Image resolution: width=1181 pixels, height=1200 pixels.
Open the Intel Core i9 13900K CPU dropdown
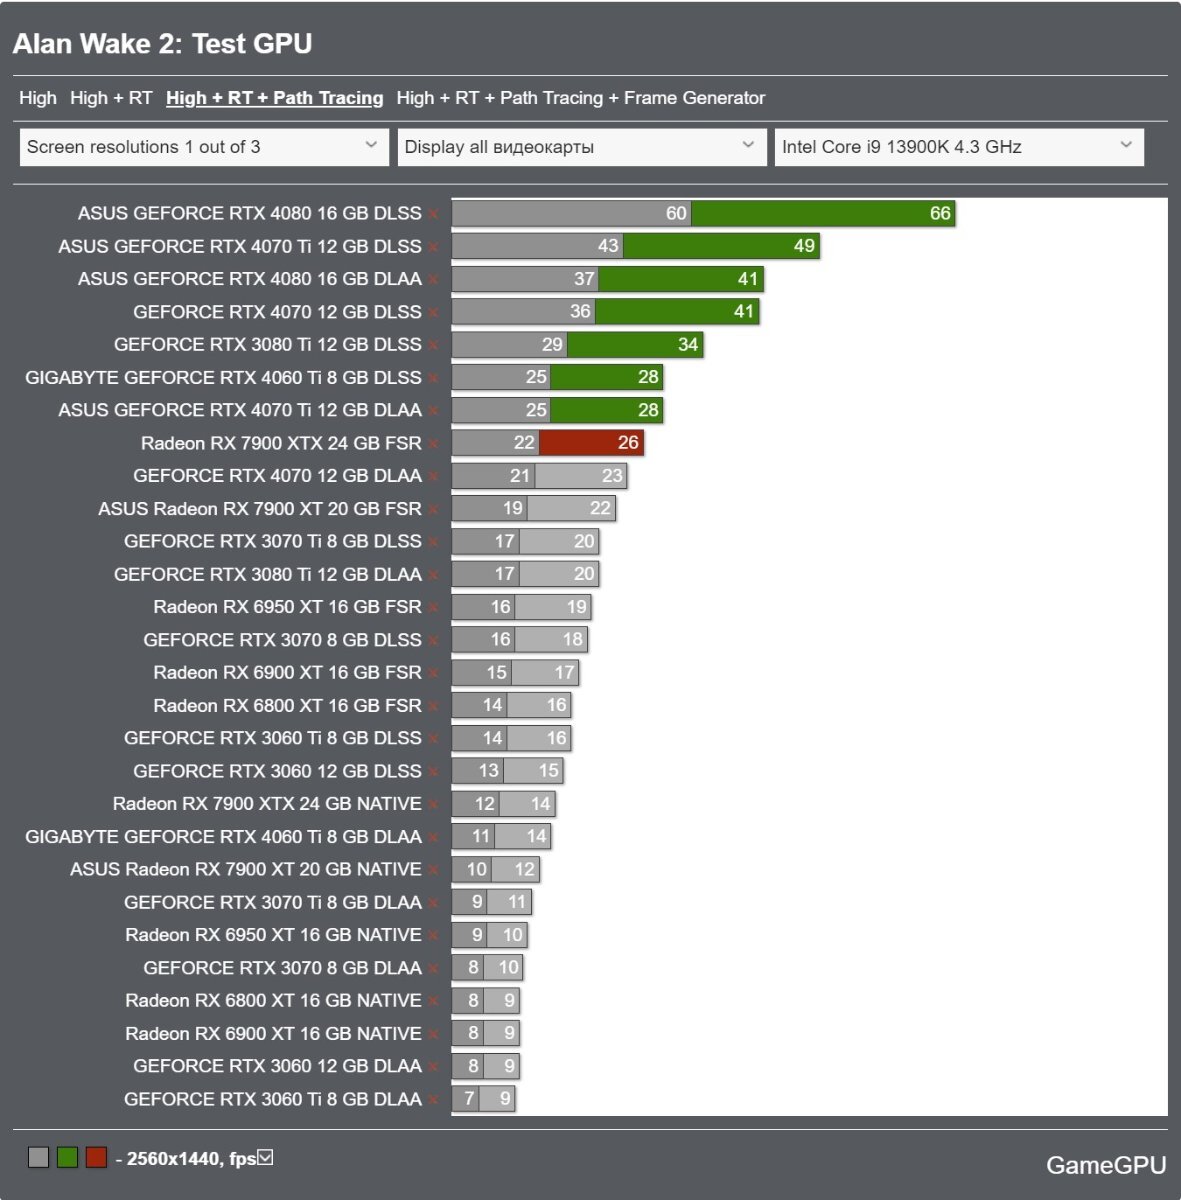coord(959,147)
